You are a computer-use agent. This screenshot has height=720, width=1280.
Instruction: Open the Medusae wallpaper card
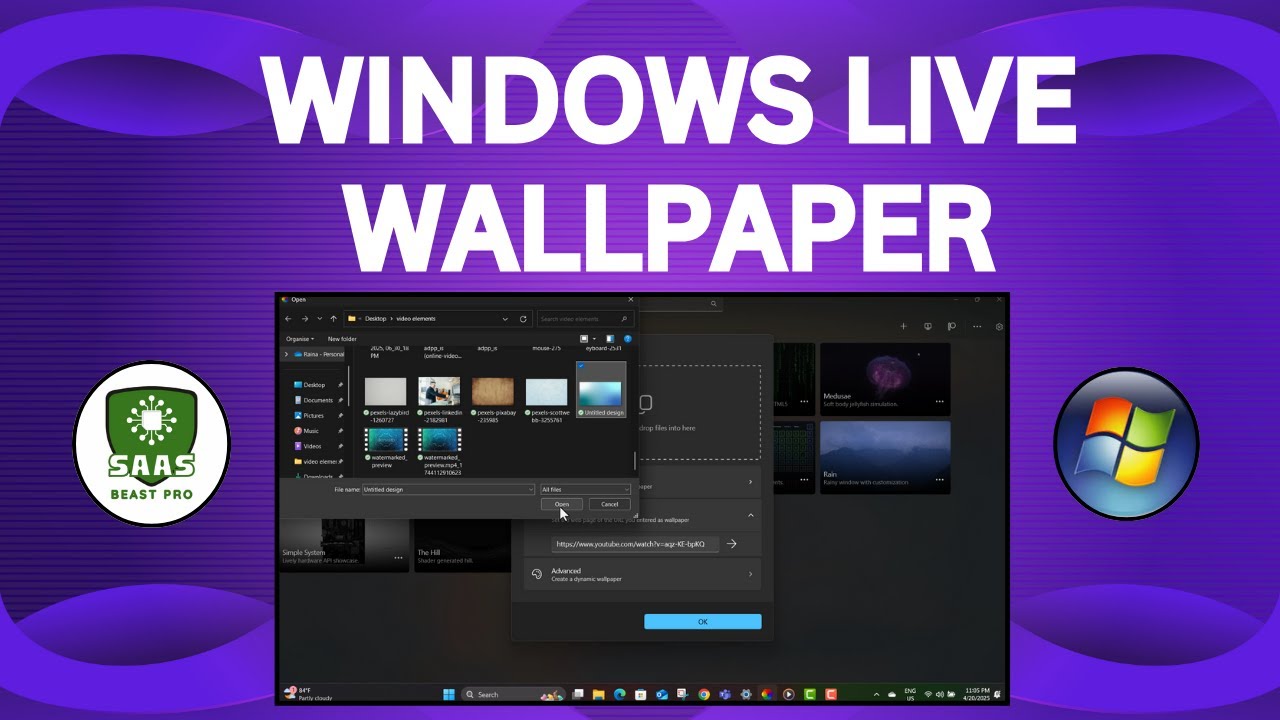(884, 378)
